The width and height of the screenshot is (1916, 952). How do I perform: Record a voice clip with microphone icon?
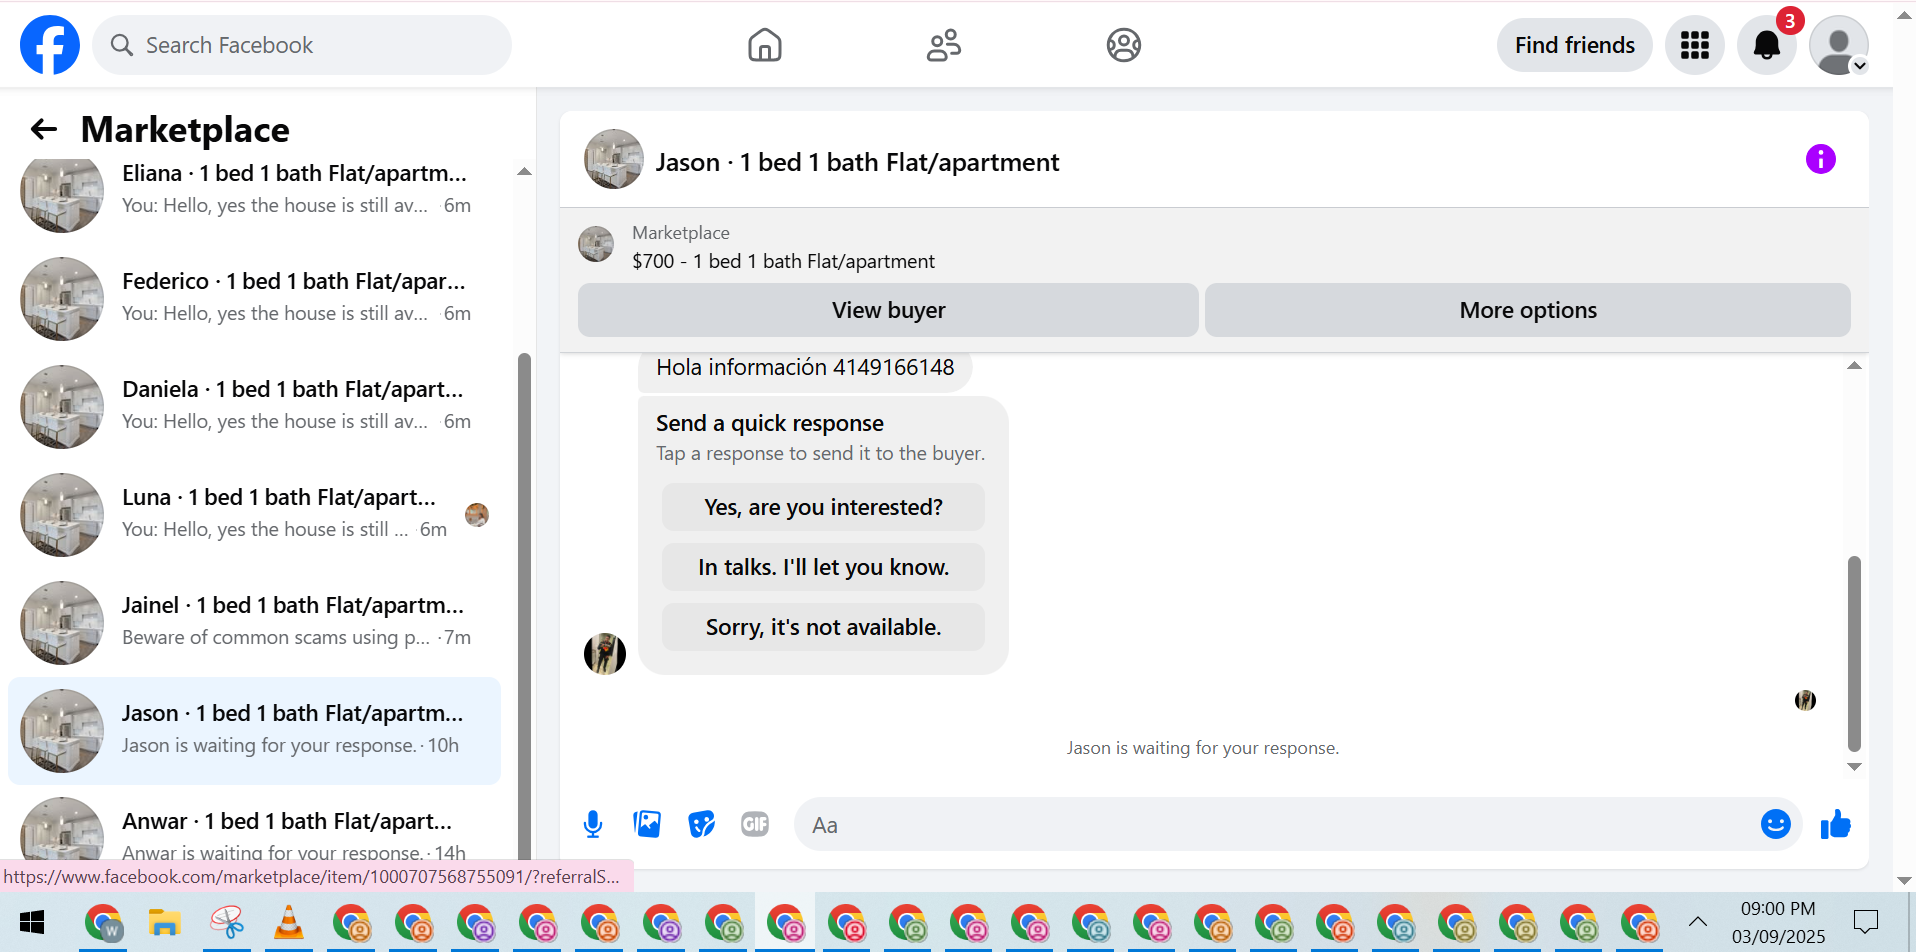(593, 825)
